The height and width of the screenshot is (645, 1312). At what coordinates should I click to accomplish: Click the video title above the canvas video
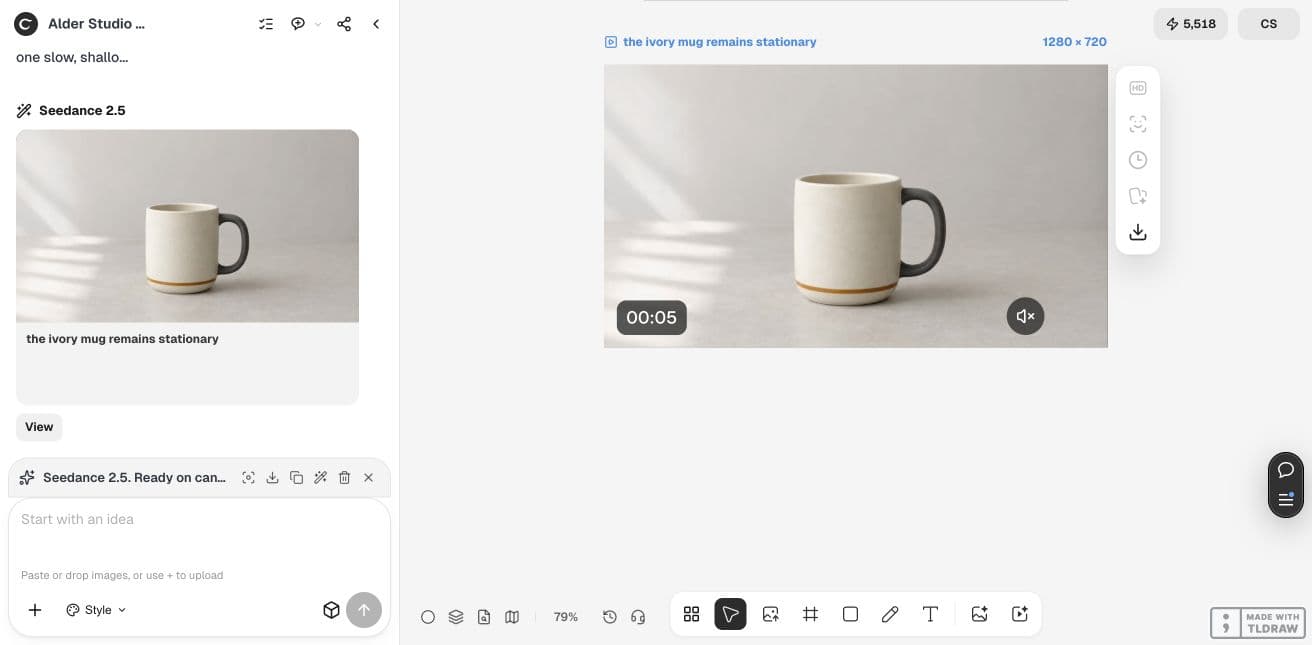click(719, 42)
